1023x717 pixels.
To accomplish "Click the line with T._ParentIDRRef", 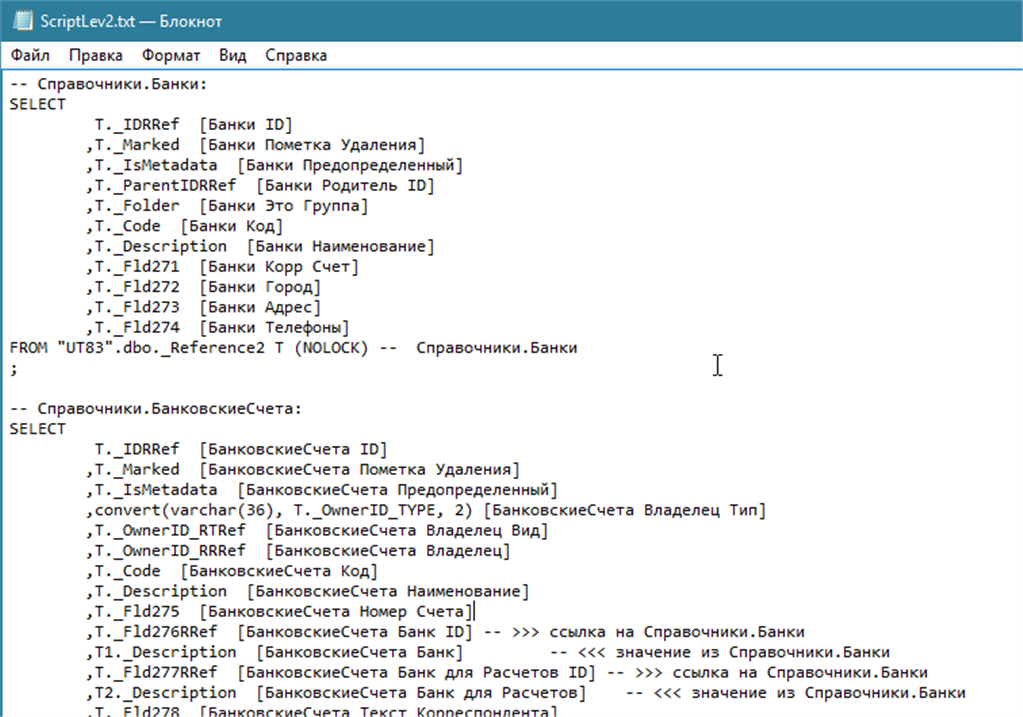I will point(260,185).
